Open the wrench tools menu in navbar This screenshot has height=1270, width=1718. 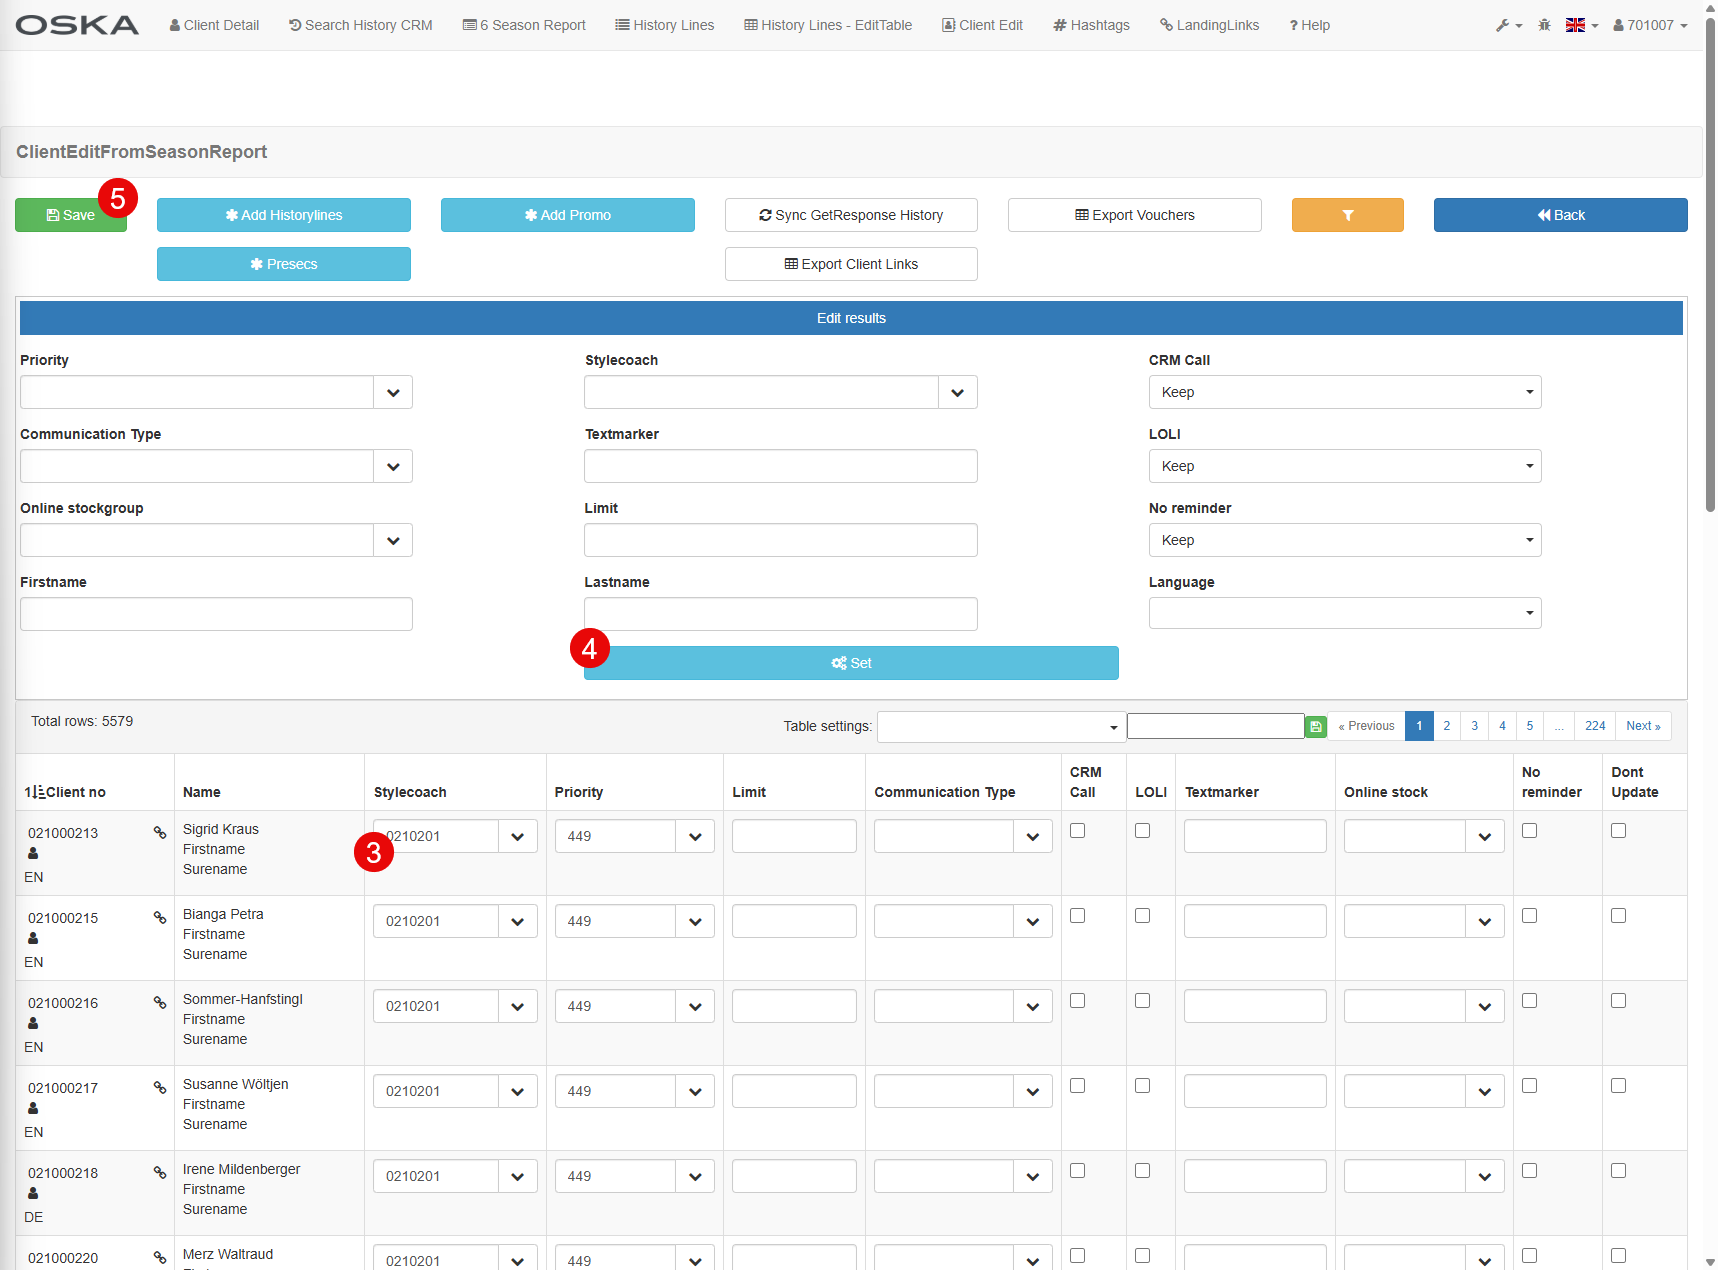1508,25
